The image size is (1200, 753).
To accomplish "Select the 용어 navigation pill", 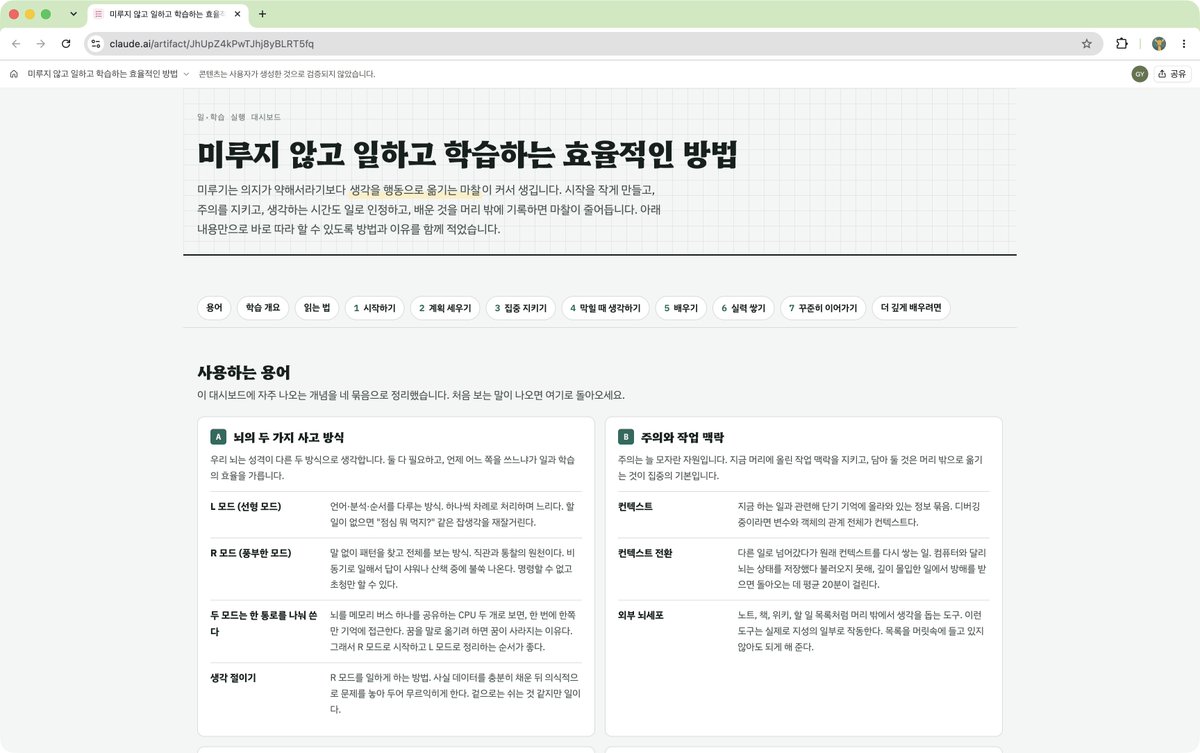I will pyautogui.click(x=214, y=308).
